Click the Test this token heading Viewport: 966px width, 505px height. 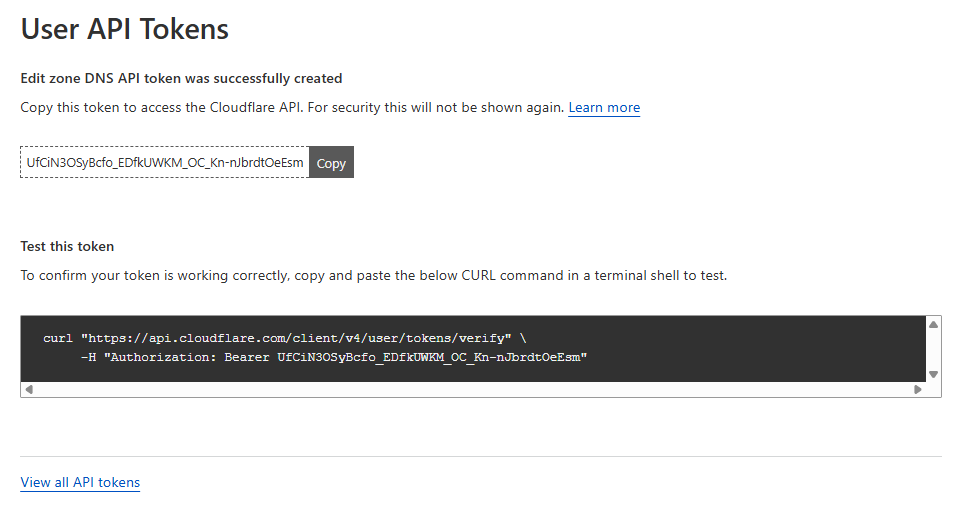coord(67,246)
